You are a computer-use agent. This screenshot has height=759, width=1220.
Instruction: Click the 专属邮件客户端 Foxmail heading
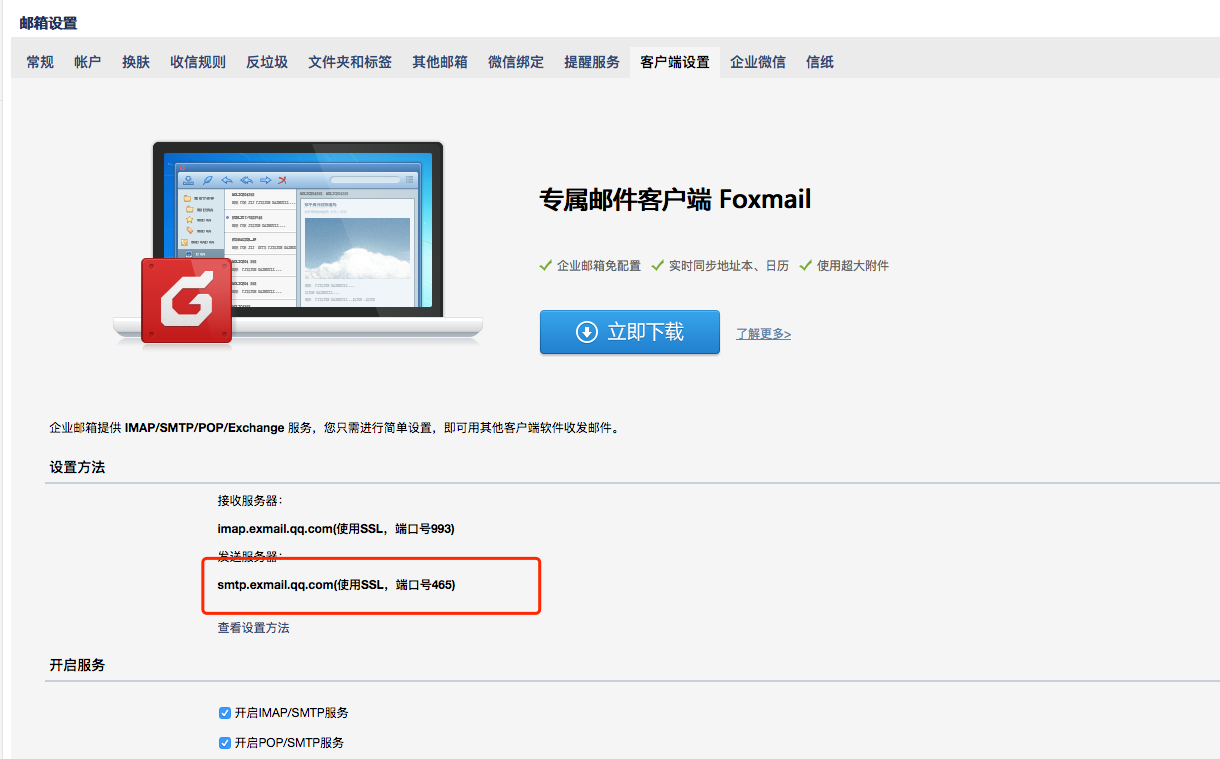[675, 199]
